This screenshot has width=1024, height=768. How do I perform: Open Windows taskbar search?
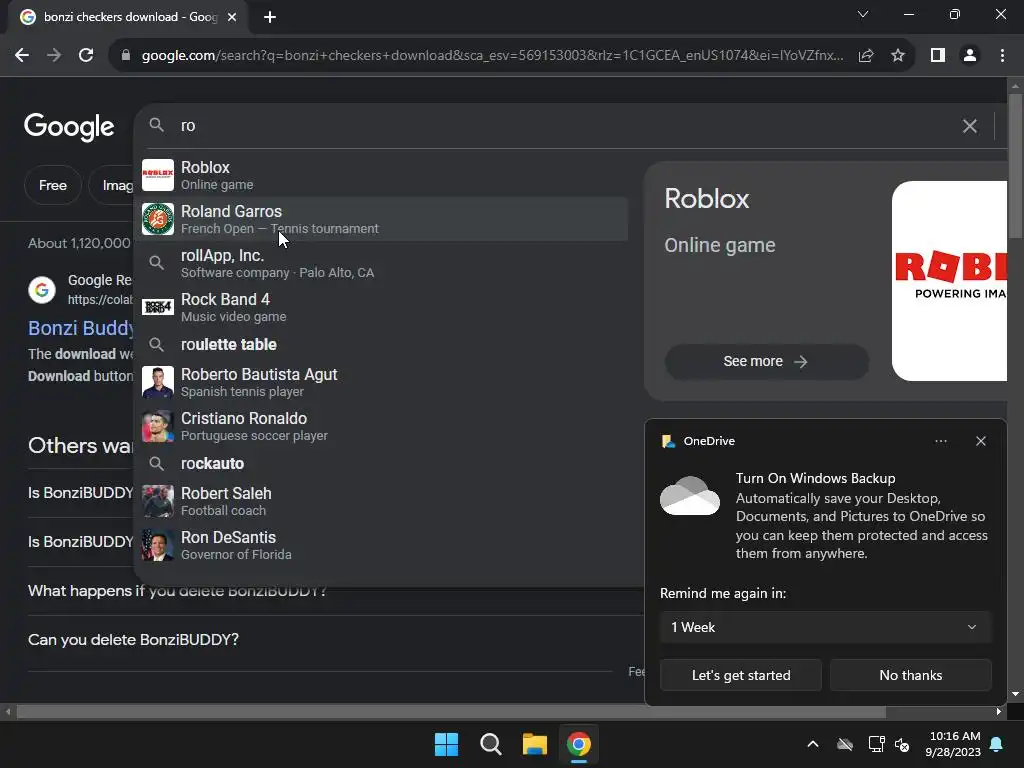(x=490, y=744)
